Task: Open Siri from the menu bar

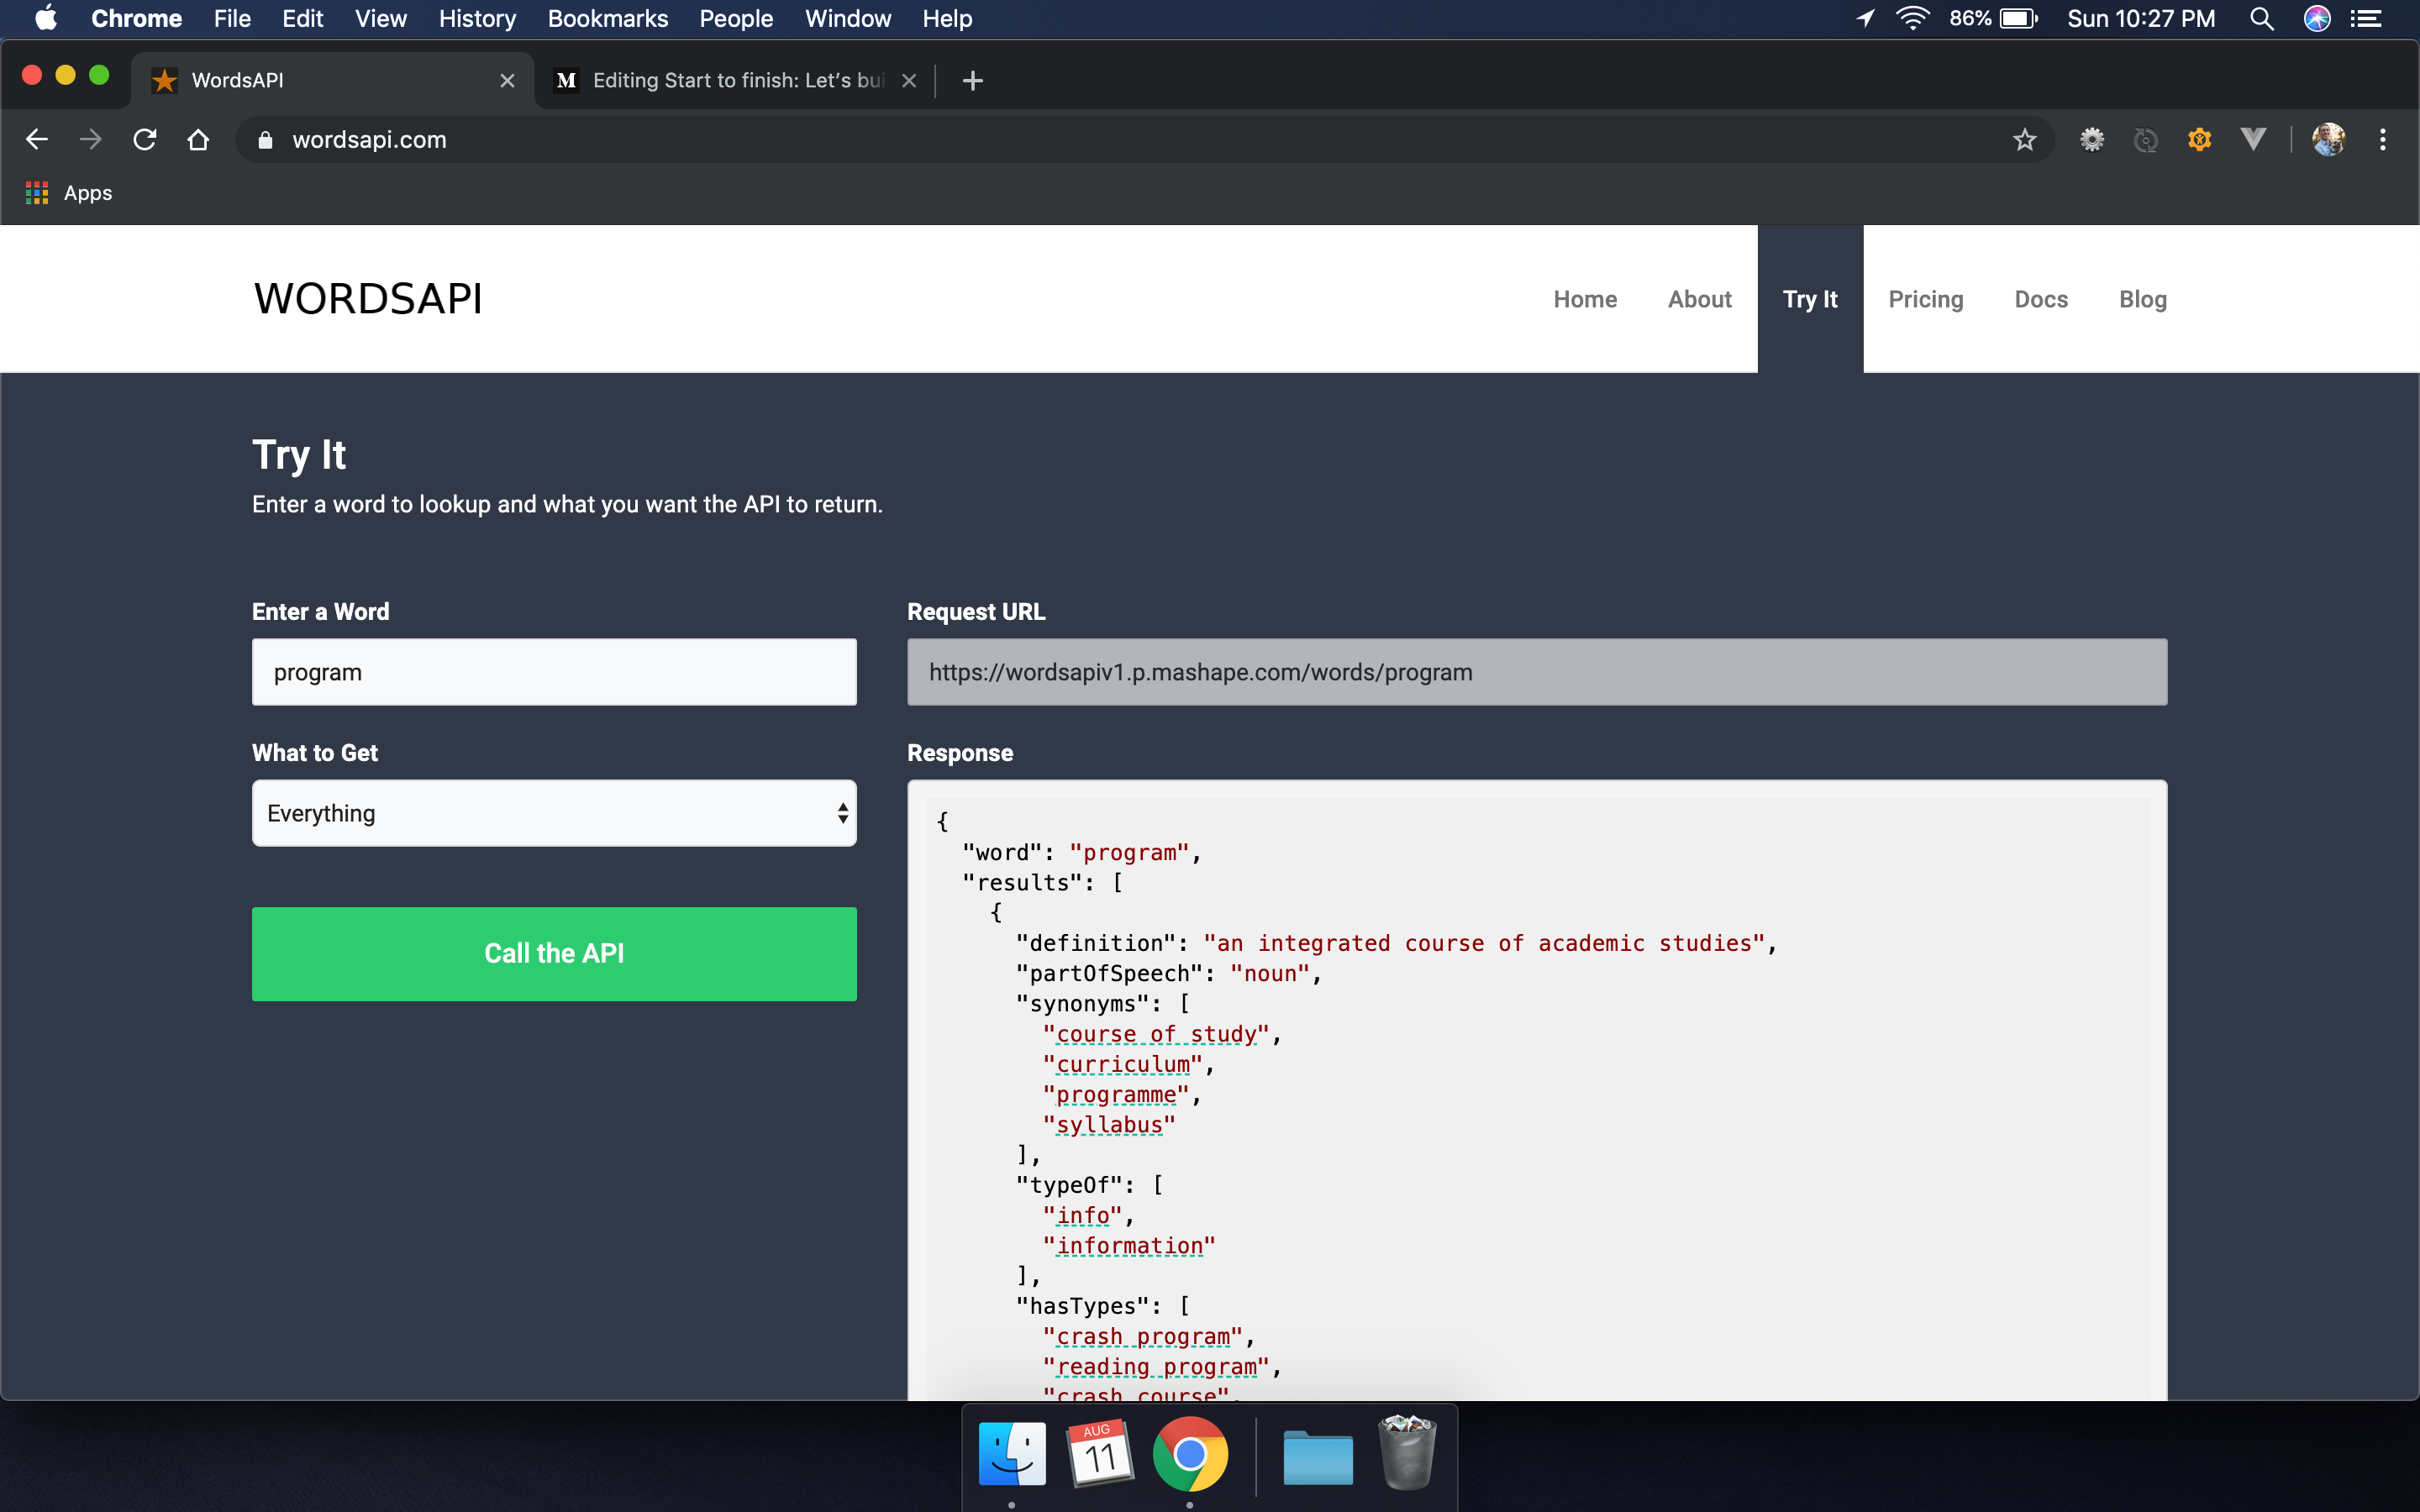Action: [x=2317, y=18]
